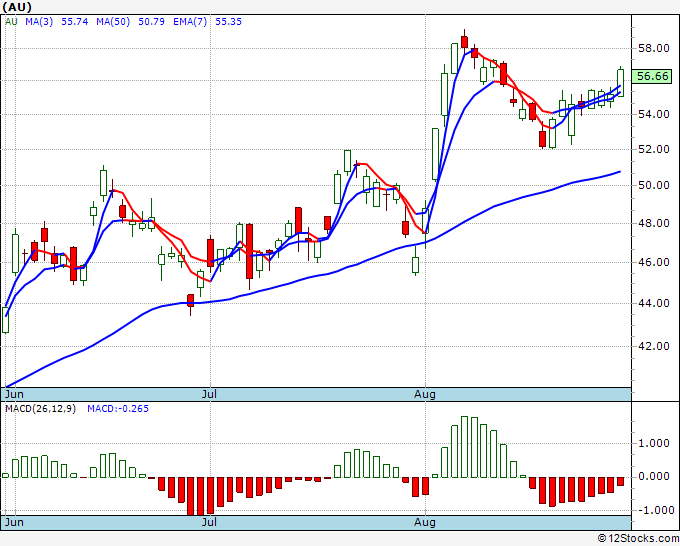Click the EMA(7) legend label
680x546 pixels.
(190, 22)
